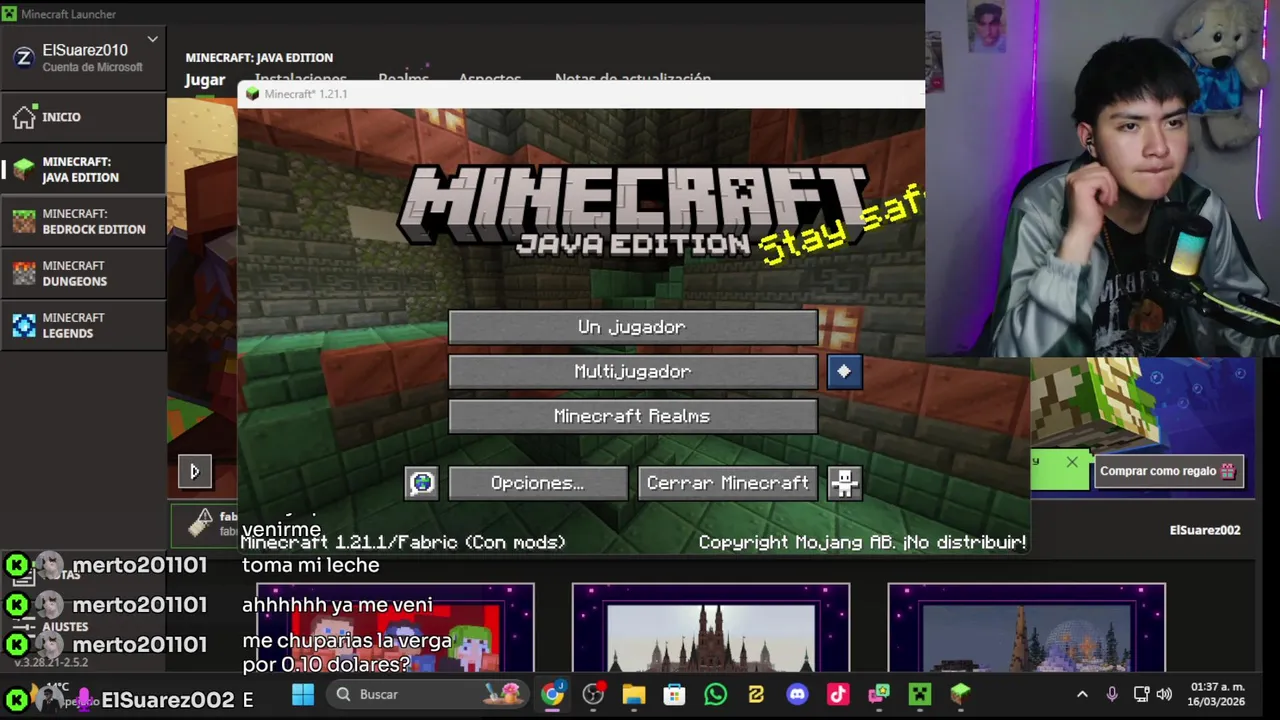Open the snowy dome news thumbnail
The height and width of the screenshot is (720, 1280).
tap(1027, 627)
